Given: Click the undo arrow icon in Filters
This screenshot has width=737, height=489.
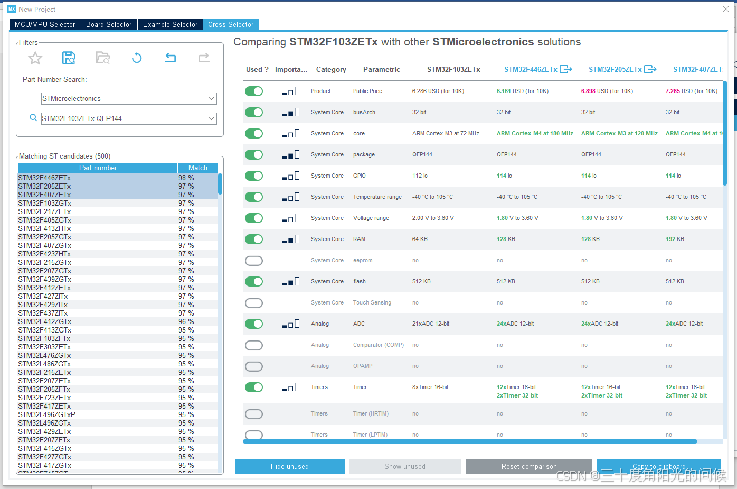Looking at the screenshot, I should [x=171, y=57].
